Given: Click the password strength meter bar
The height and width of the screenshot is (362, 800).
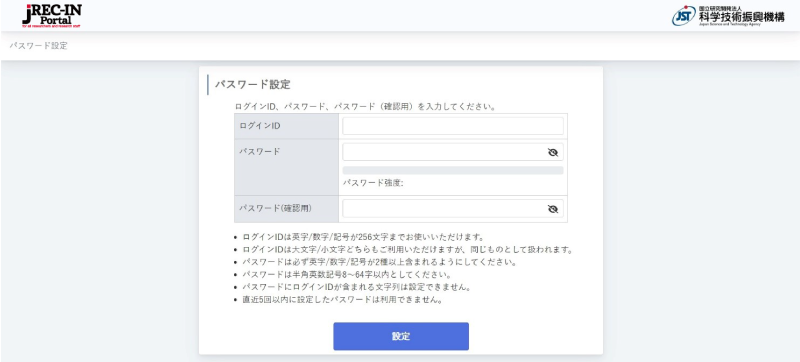Looking at the screenshot, I should pos(453,170).
